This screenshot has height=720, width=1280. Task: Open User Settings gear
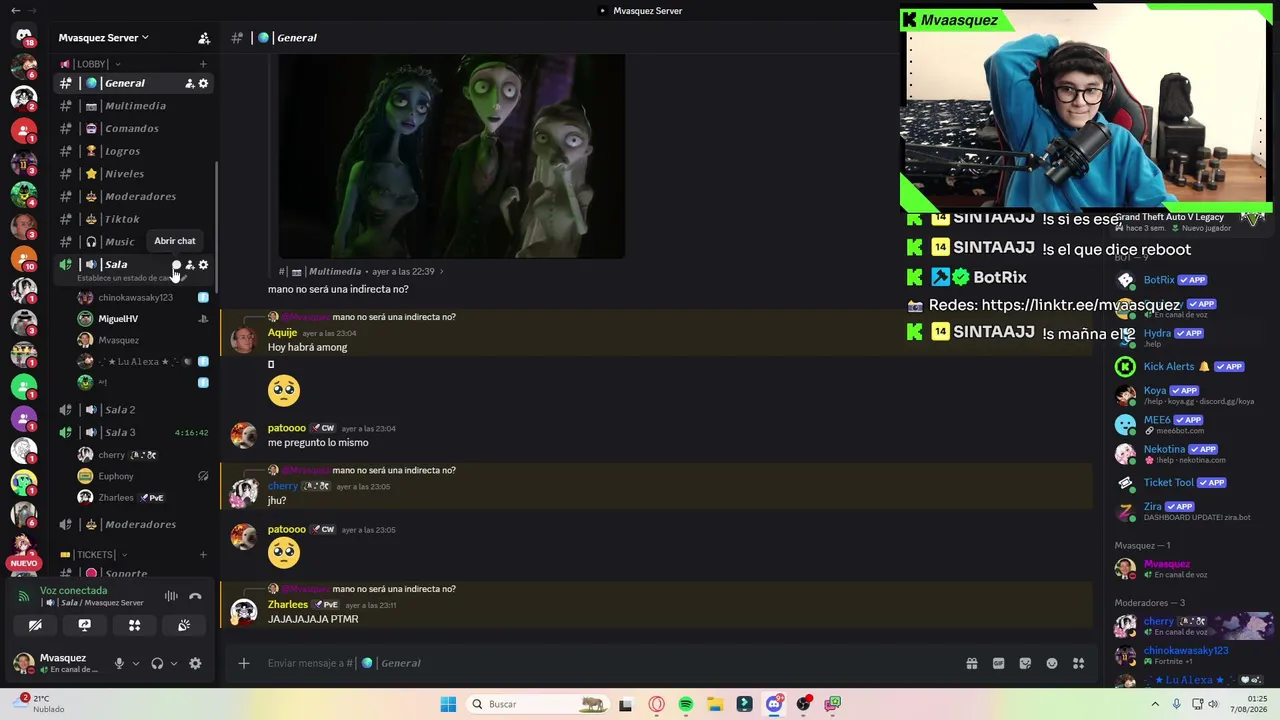click(195, 663)
